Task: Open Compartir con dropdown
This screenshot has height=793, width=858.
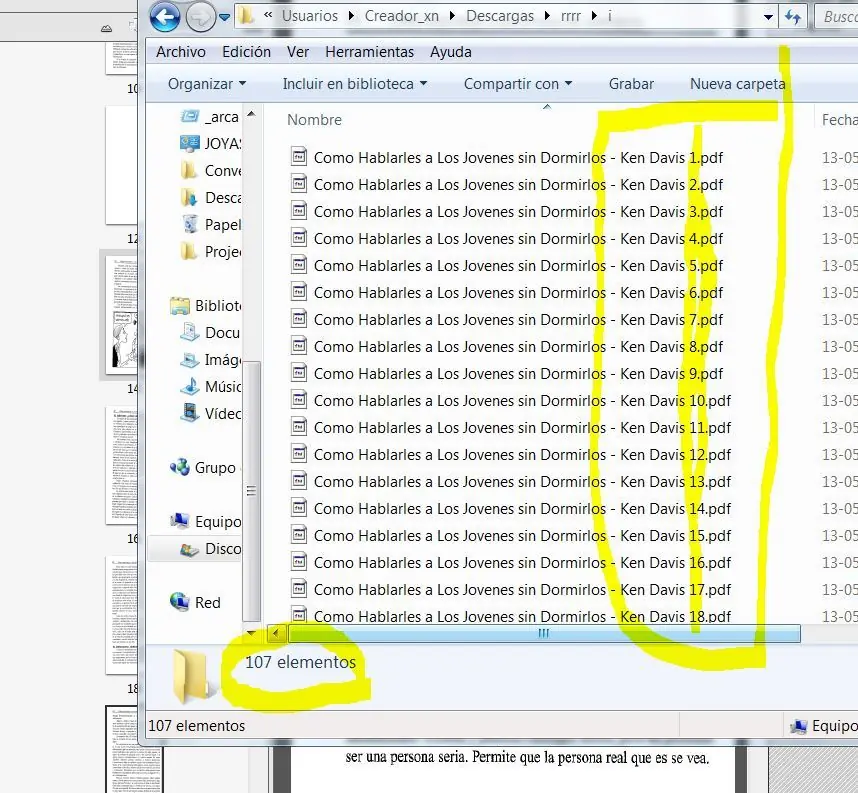Action: point(518,84)
